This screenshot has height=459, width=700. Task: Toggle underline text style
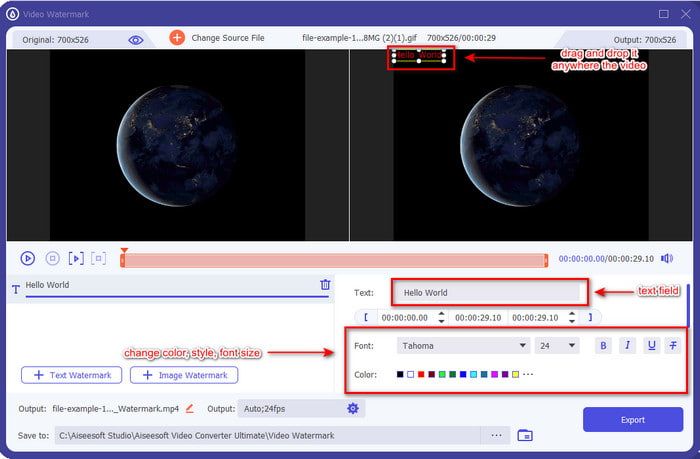point(650,346)
